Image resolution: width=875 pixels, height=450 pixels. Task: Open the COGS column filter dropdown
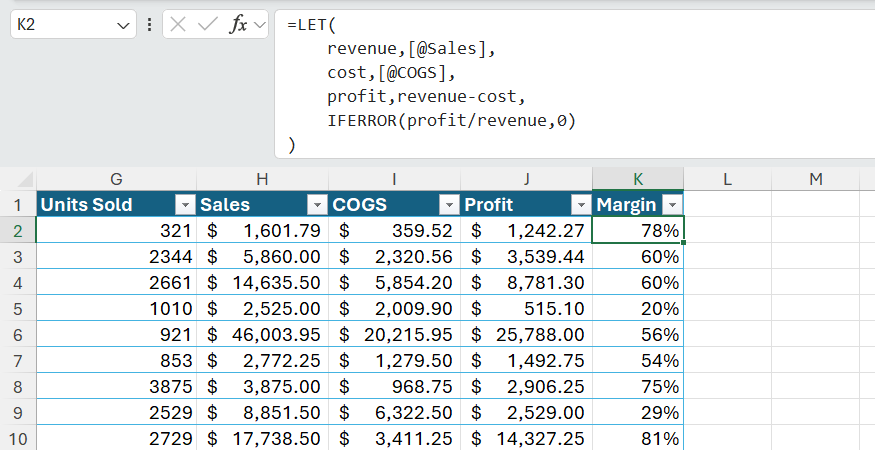449,205
